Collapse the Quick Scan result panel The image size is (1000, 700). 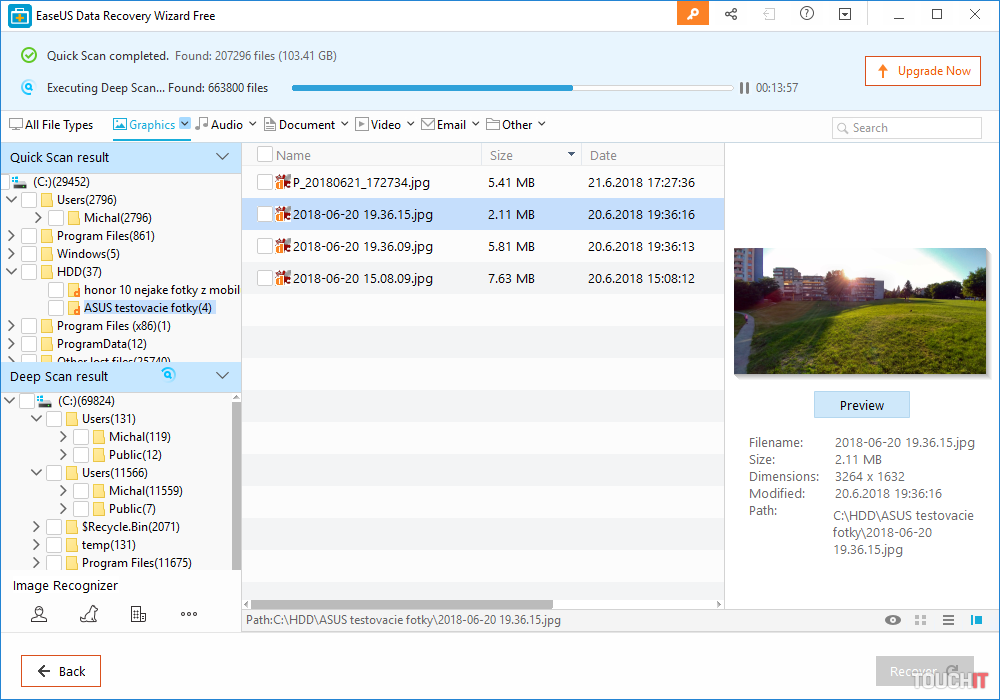[223, 157]
